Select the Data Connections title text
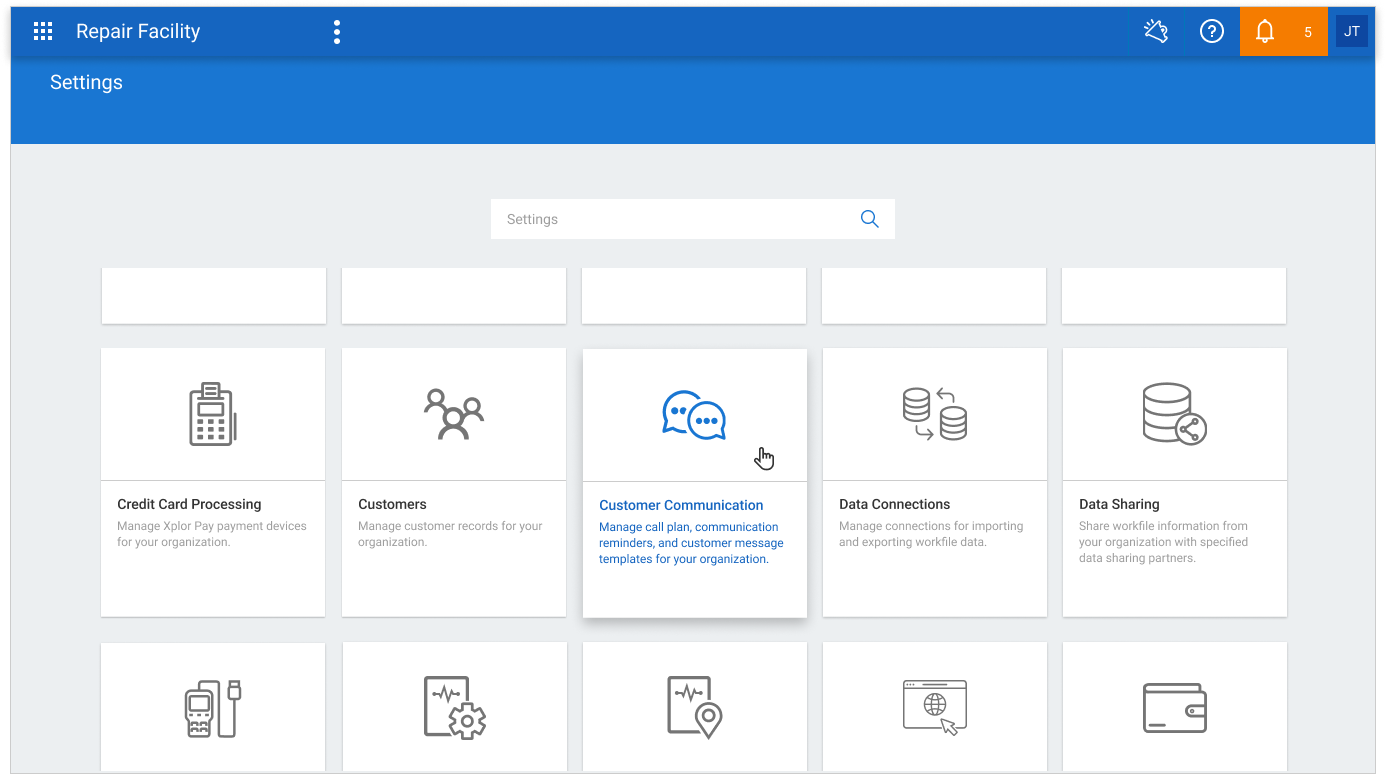This screenshot has height=774, width=1386. click(895, 504)
